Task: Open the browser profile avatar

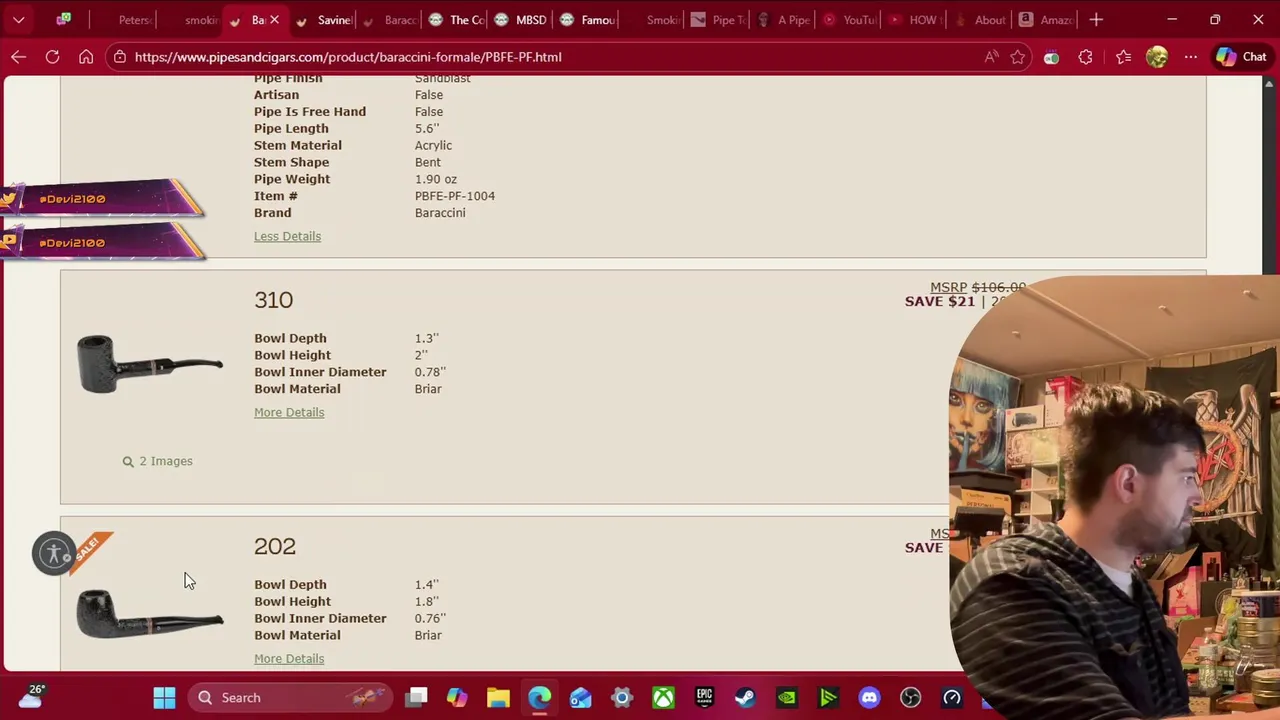Action: 1157,57
